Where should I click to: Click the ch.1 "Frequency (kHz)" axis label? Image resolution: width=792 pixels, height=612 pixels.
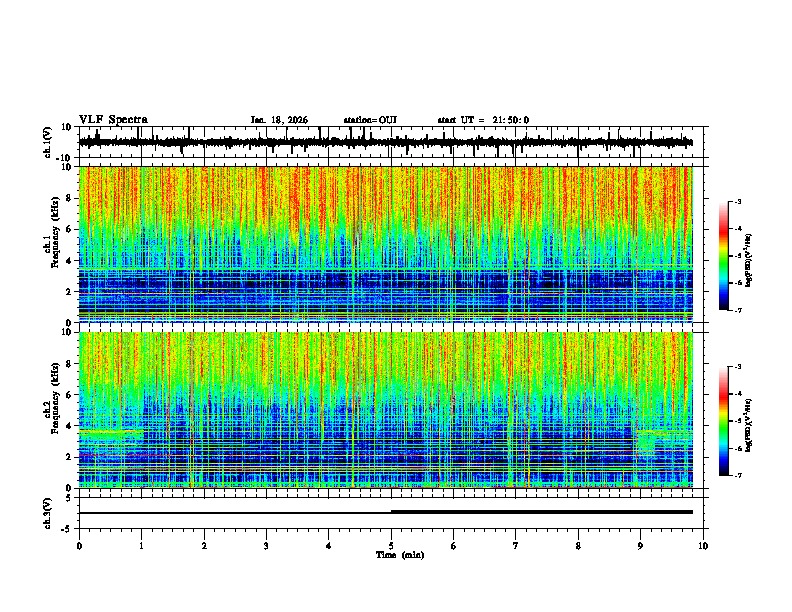pyautogui.click(x=55, y=232)
